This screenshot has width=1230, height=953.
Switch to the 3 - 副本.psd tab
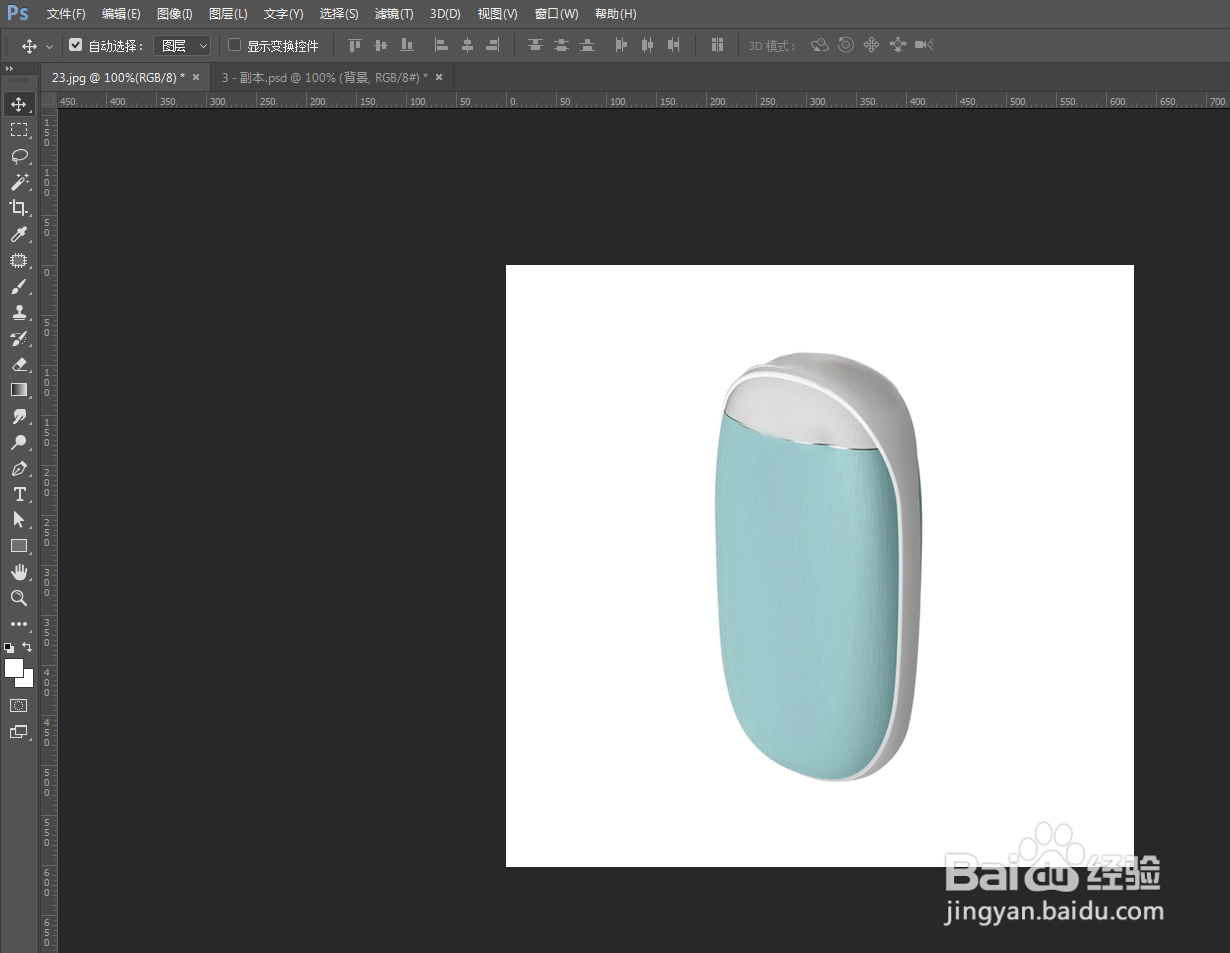(x=324, y=77)
